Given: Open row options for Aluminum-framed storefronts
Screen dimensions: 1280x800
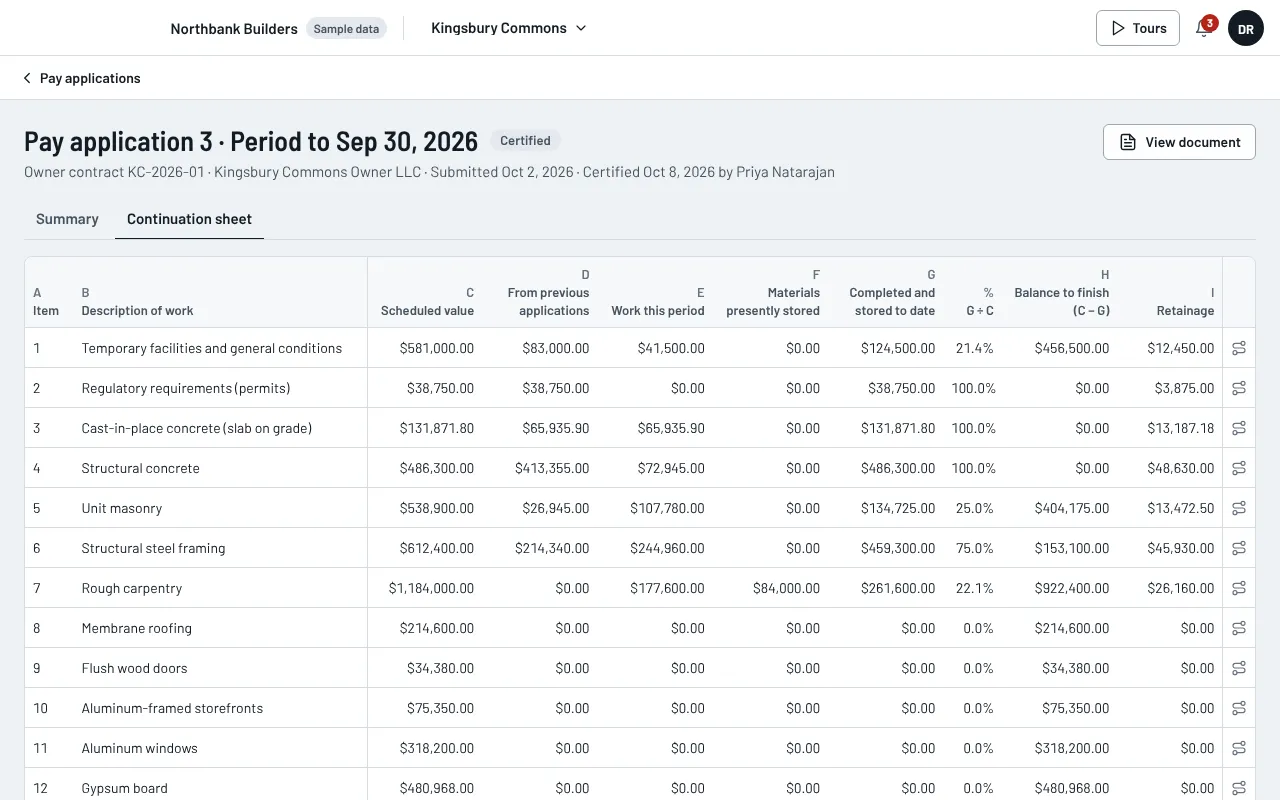Looking at the screenshot, I should pos(1239,708).
